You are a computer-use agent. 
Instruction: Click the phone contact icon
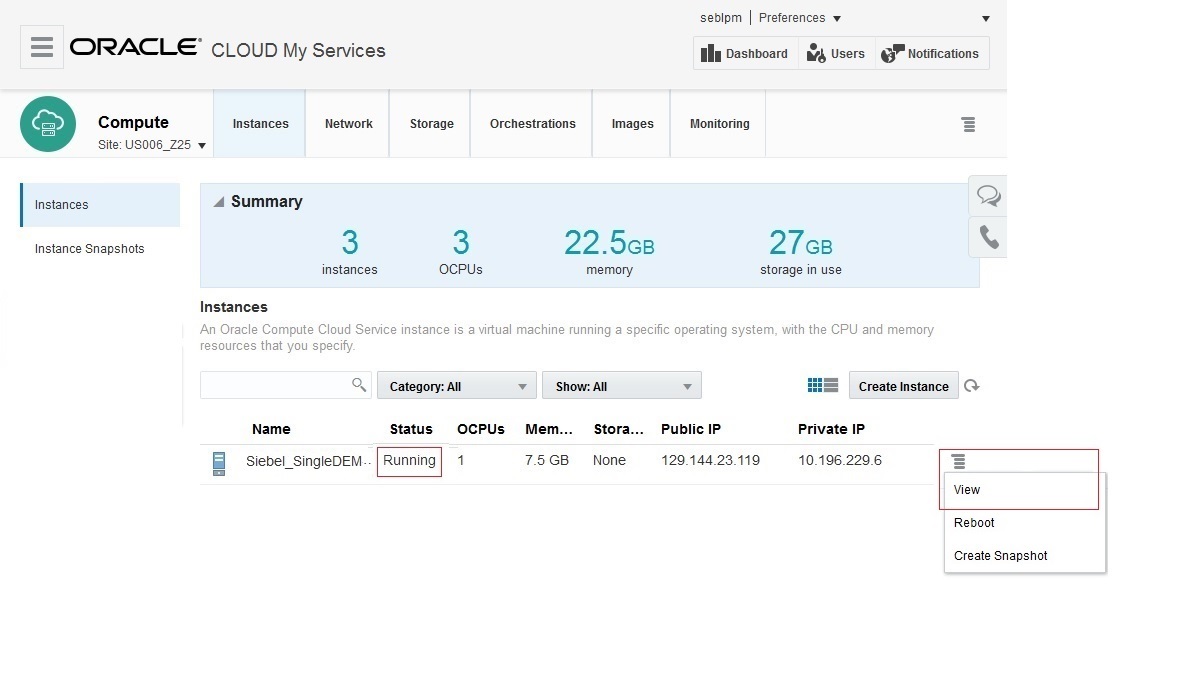pos(988,237)
